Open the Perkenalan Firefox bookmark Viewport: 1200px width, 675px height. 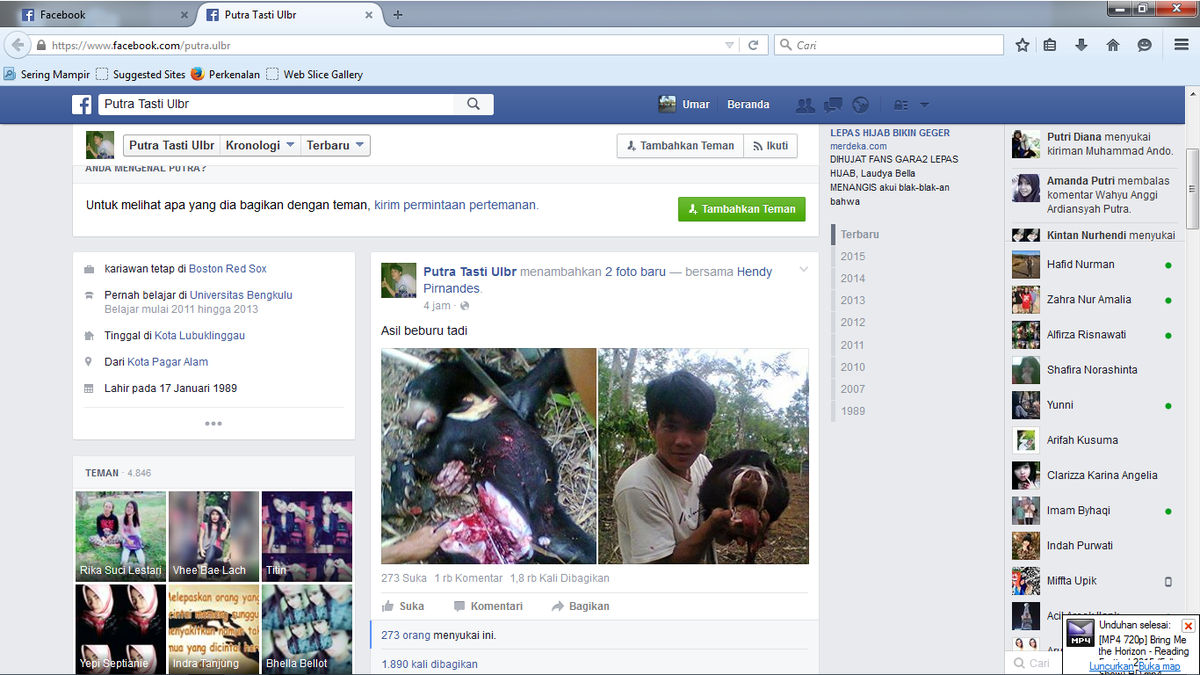[225, 74]
